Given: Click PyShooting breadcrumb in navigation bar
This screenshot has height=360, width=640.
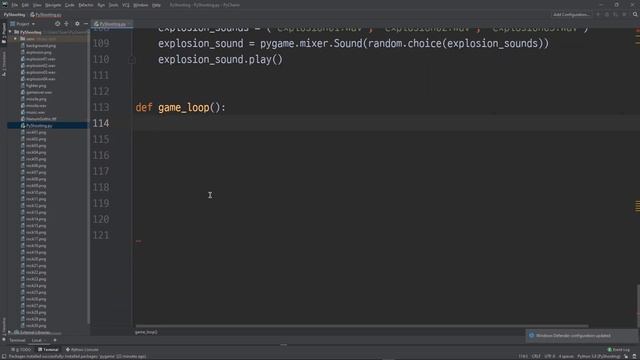Looking at the screenshot, I should coord(14,15).
